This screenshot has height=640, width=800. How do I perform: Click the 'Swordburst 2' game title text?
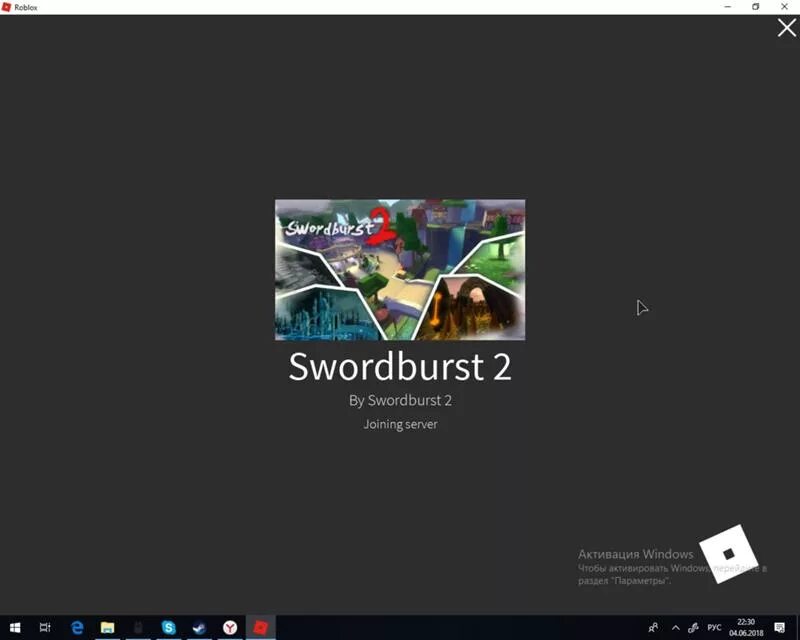pos(400,366)
